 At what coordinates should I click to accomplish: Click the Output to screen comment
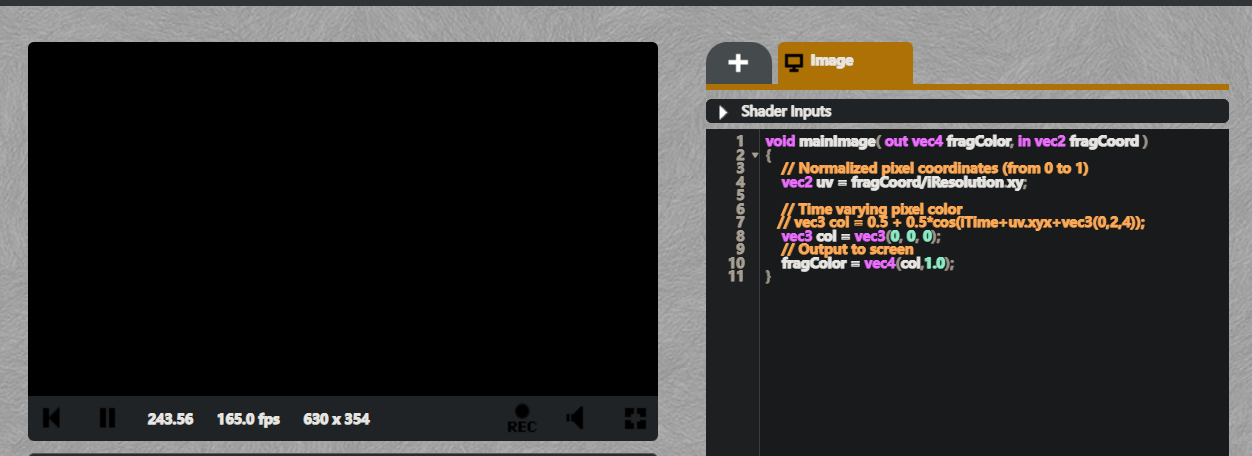click(x=847, y=250)
